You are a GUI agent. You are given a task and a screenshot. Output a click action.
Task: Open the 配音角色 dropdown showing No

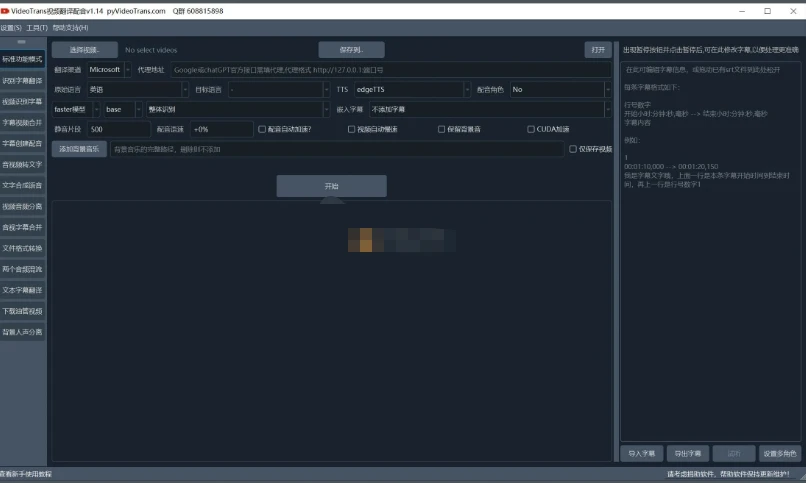[x=559, y=89]
